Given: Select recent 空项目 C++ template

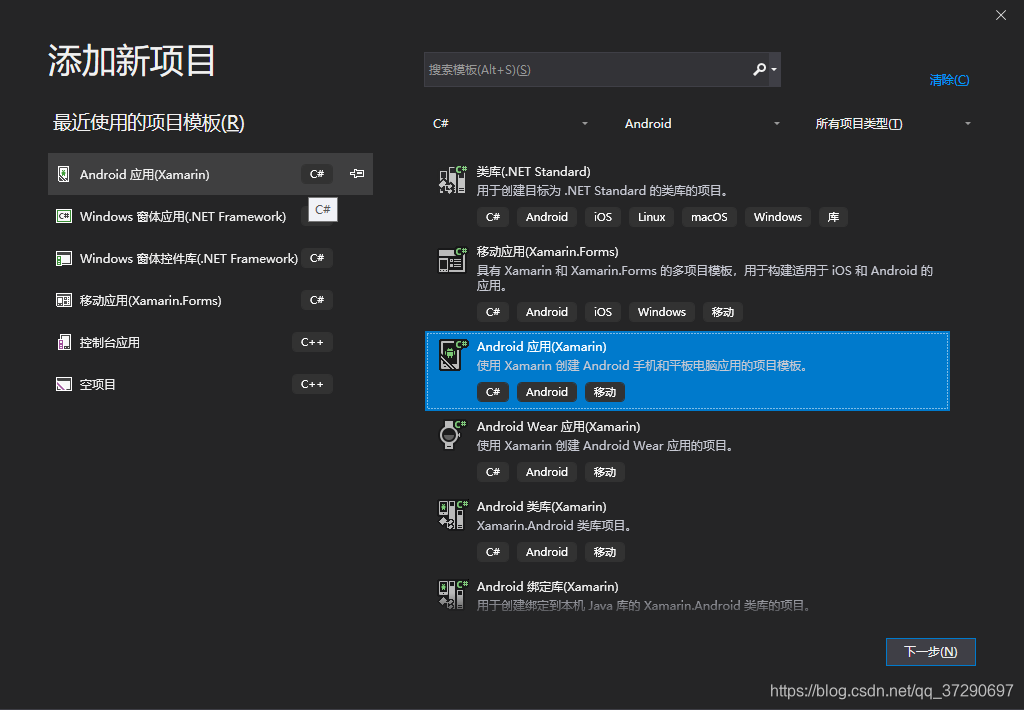Looking at the screenshot, I should point(210,384).
